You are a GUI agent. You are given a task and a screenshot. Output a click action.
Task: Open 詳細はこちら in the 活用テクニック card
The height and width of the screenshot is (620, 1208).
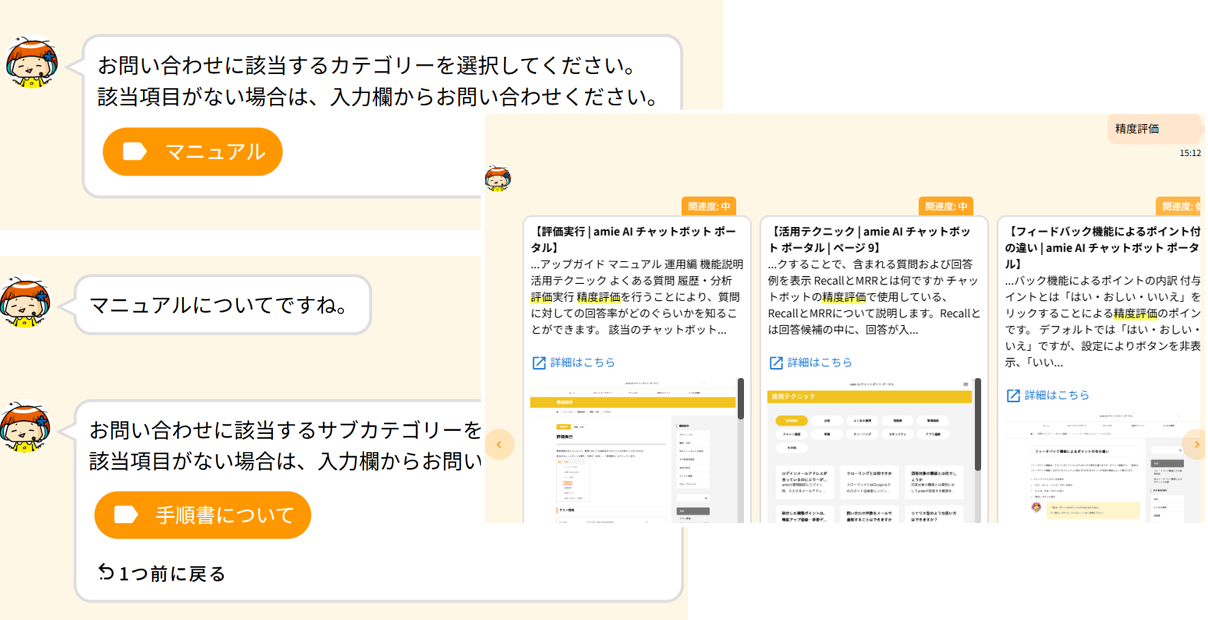(820, 362)
